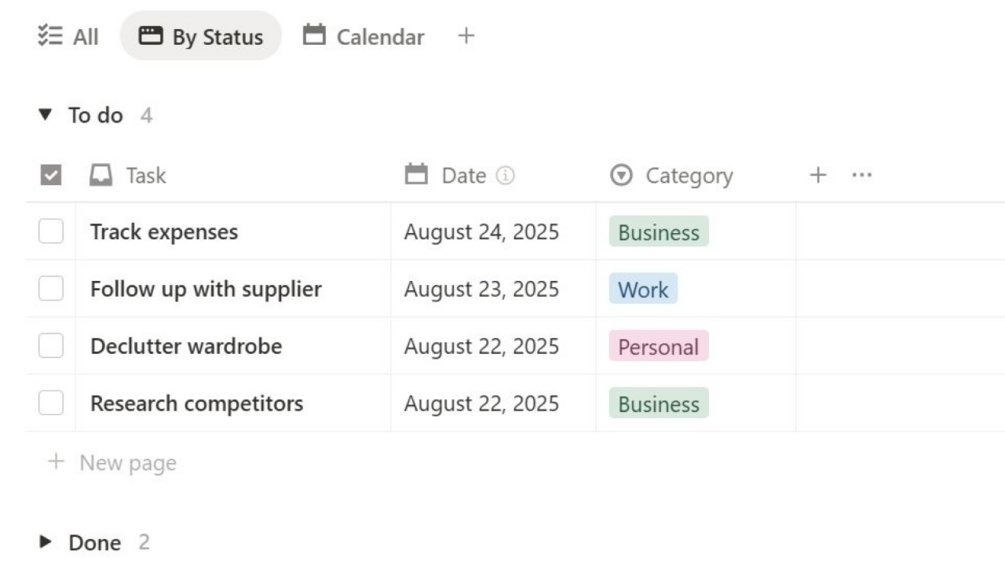Image resolution: width=1005 pixels, height=565 pixels.
Task: Switch to the Calendar view tab
Action: point(364,37)
